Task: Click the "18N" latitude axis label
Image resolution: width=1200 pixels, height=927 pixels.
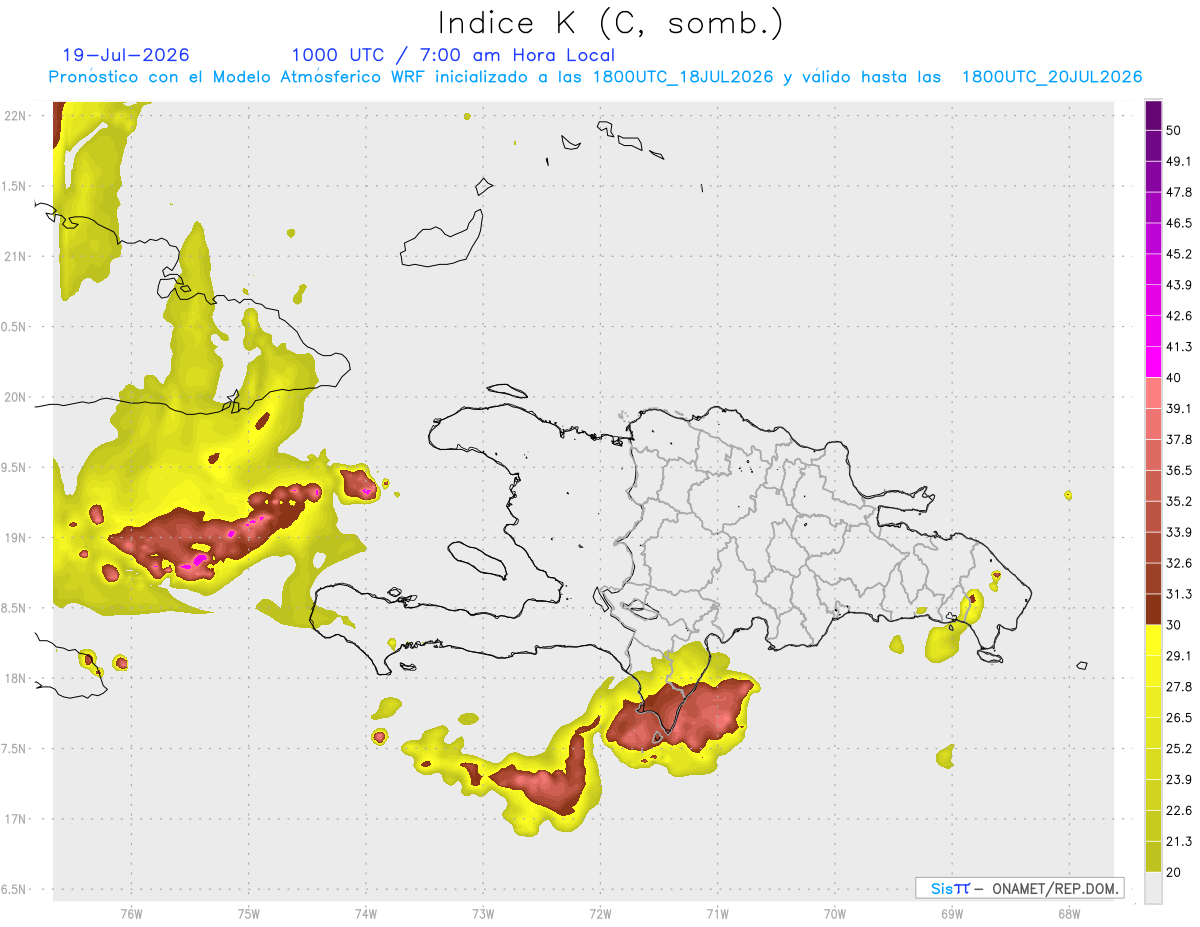Action: click(15, 678)
